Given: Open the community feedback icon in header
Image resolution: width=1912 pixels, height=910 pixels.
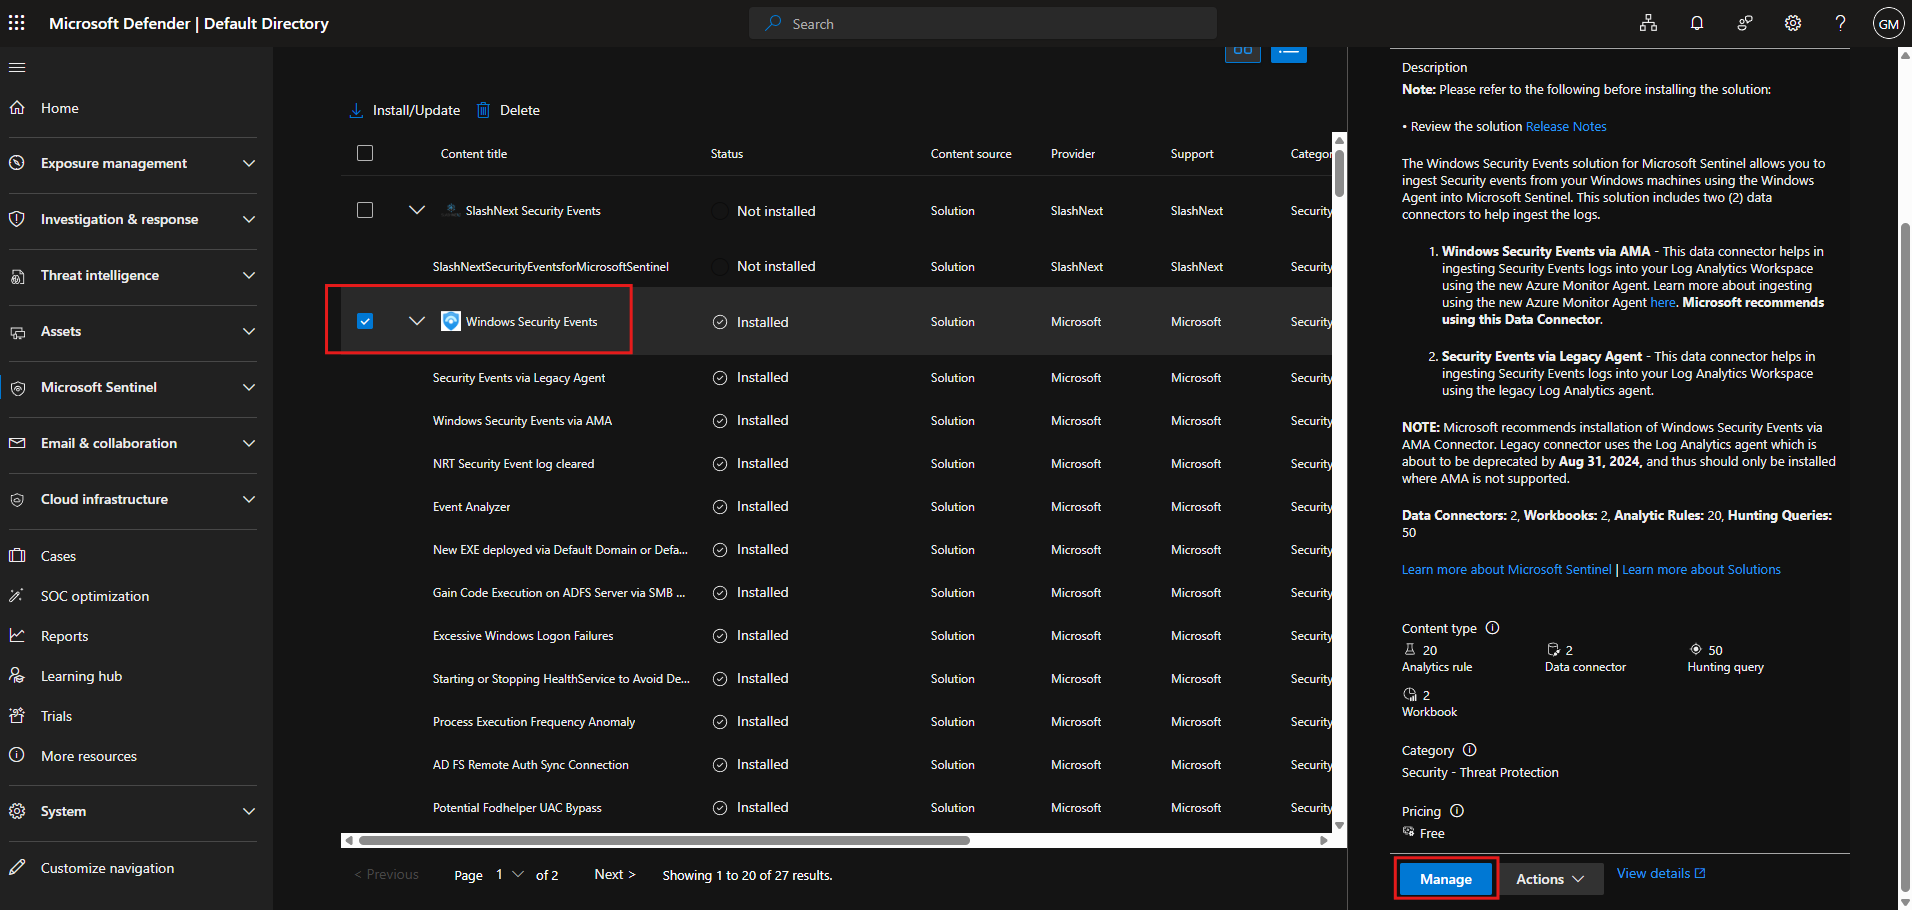Looking at the screenshot, I should pyautogui.click(x=1745, y=23).
